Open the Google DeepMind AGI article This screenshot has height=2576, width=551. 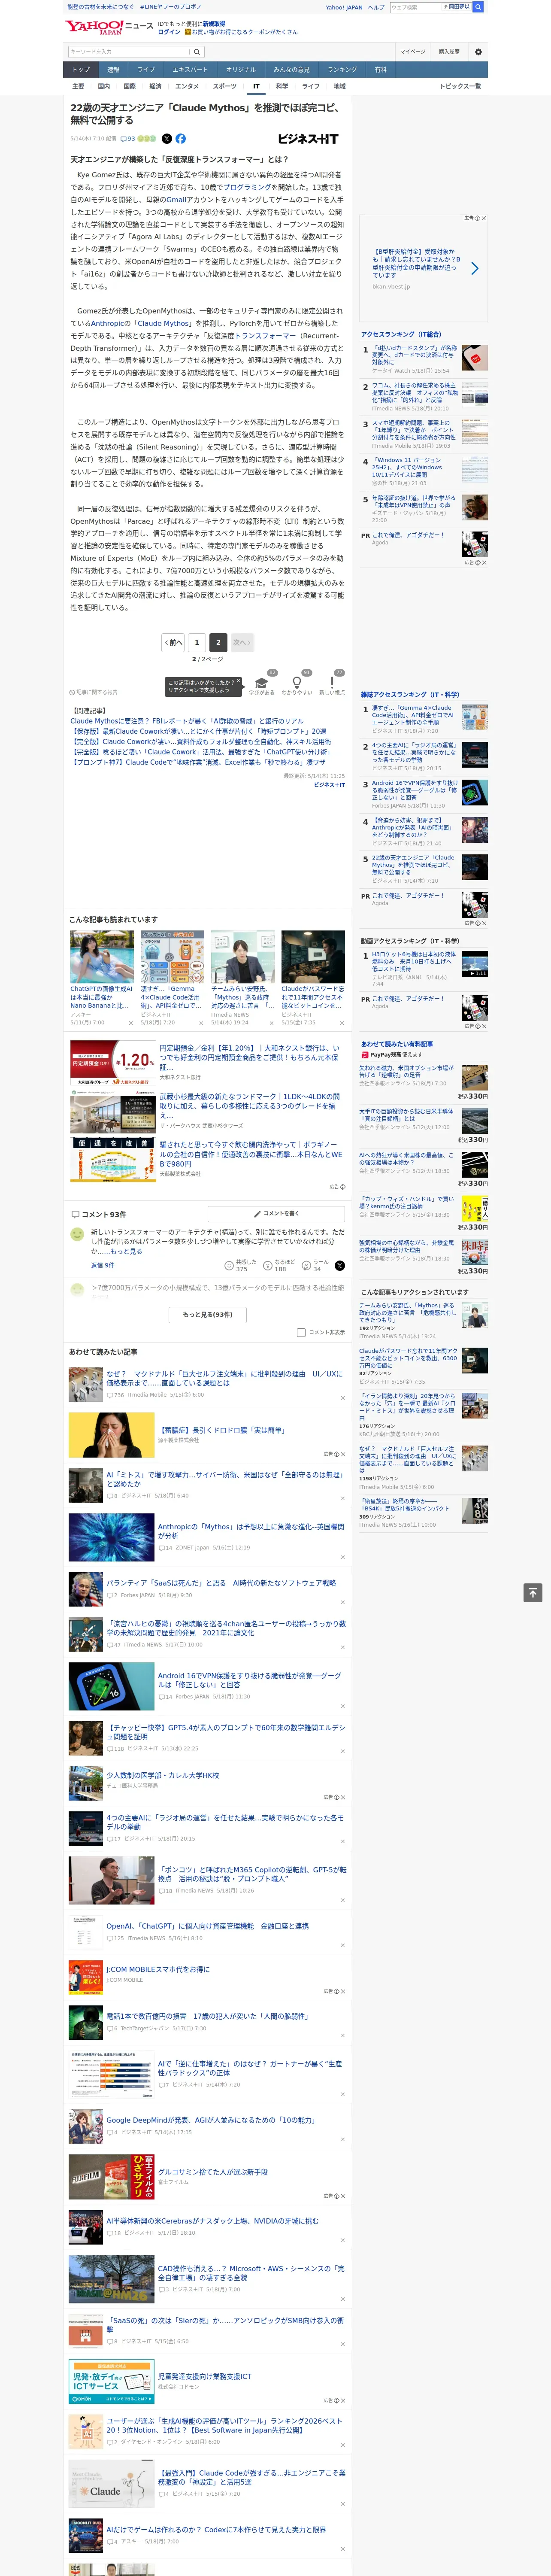tap(211, 2120)
